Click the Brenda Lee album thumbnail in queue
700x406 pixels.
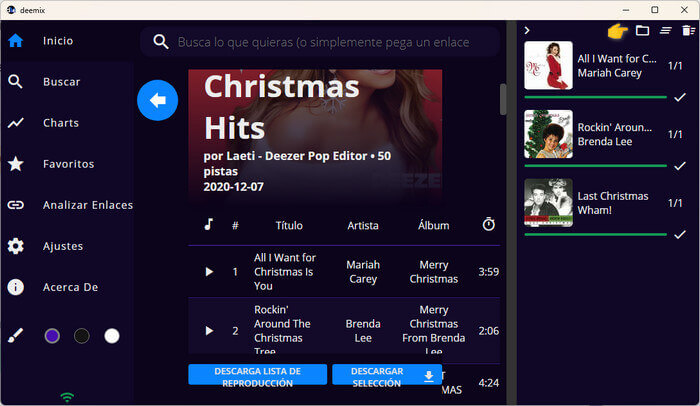(548, 134)
